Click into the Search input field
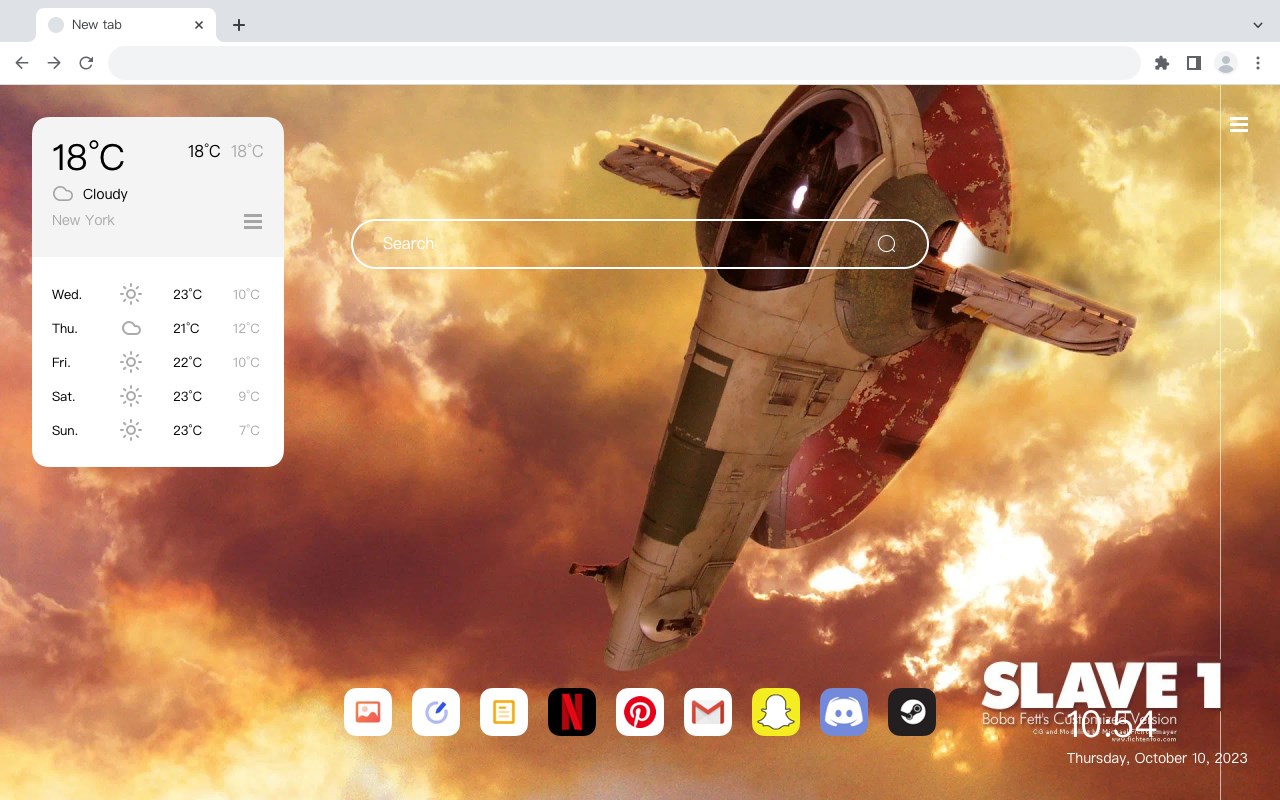The image size is (1280, 800). [640, 244]
